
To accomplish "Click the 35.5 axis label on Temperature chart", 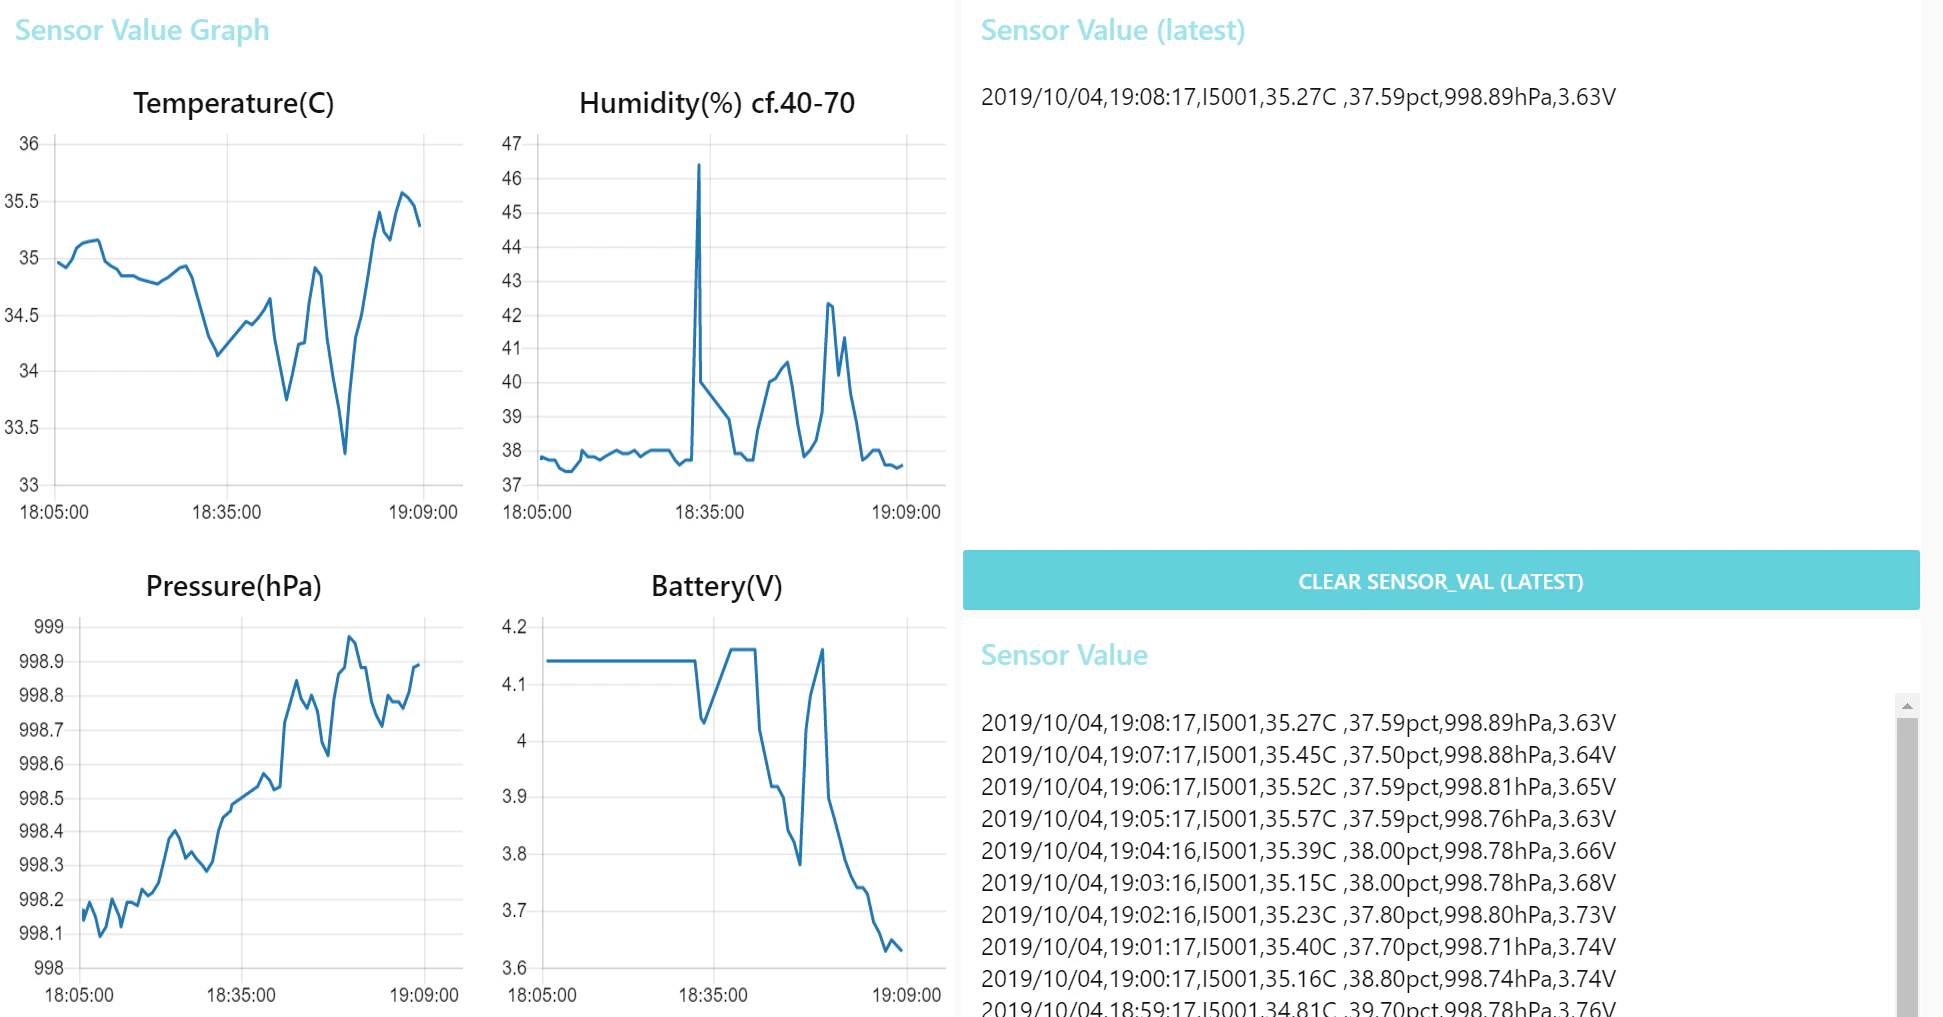I will 22,201.
